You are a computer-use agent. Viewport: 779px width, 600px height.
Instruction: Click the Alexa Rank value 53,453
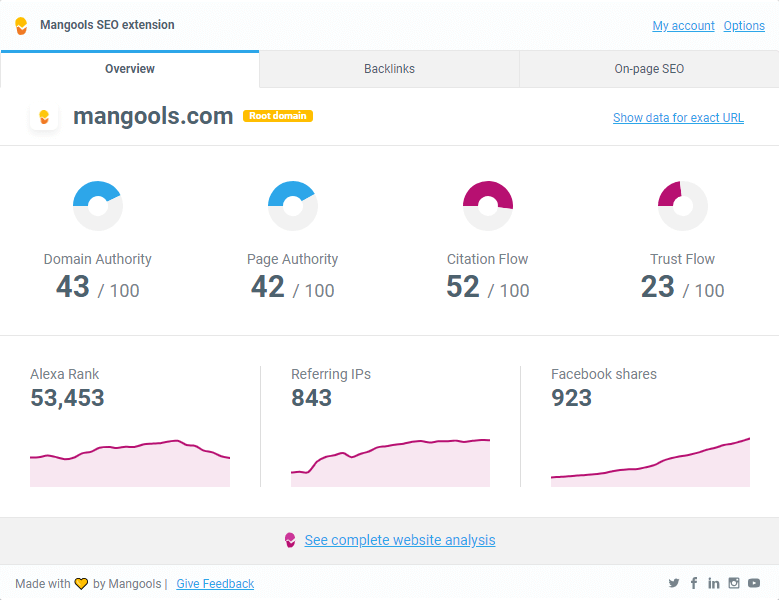[x=68, y=398]
